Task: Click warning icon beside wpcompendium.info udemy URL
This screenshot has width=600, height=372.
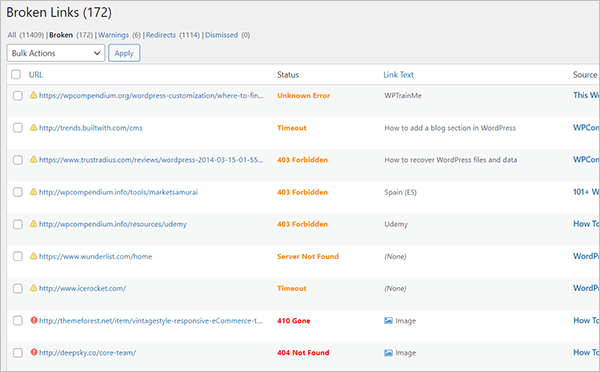Action: (34, 224)
